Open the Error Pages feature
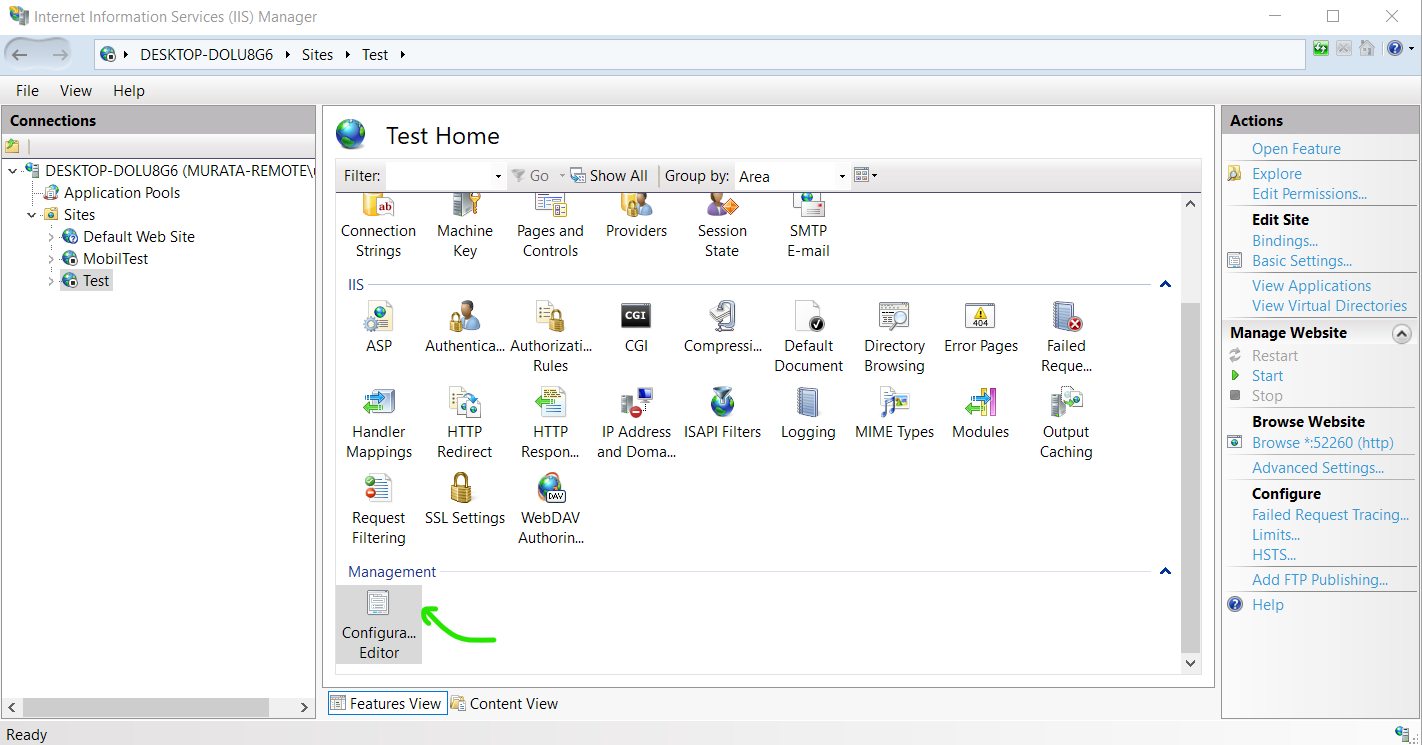The width and height of the screenshot is (1422, 745). pyautogui.click(x=980, y=327)
